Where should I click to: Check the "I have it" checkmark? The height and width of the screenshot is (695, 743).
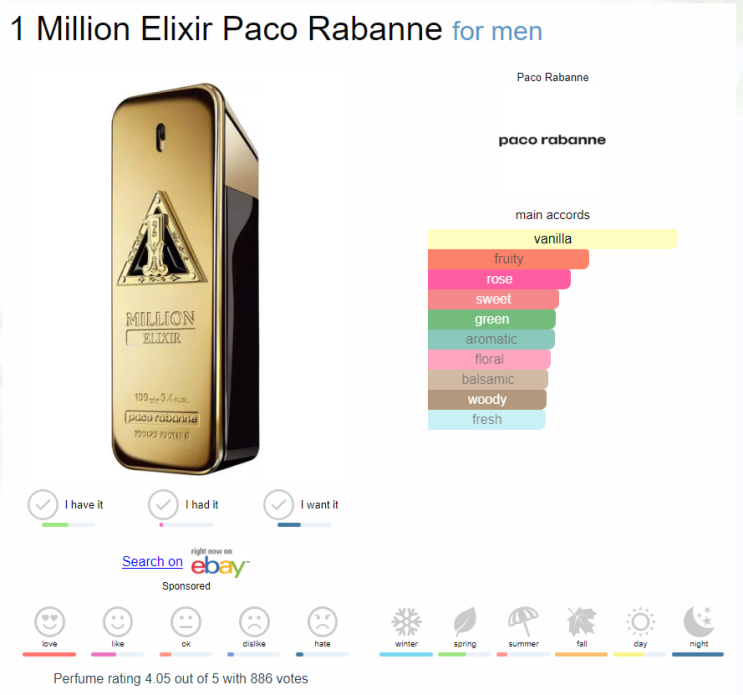tap(43, 505)
